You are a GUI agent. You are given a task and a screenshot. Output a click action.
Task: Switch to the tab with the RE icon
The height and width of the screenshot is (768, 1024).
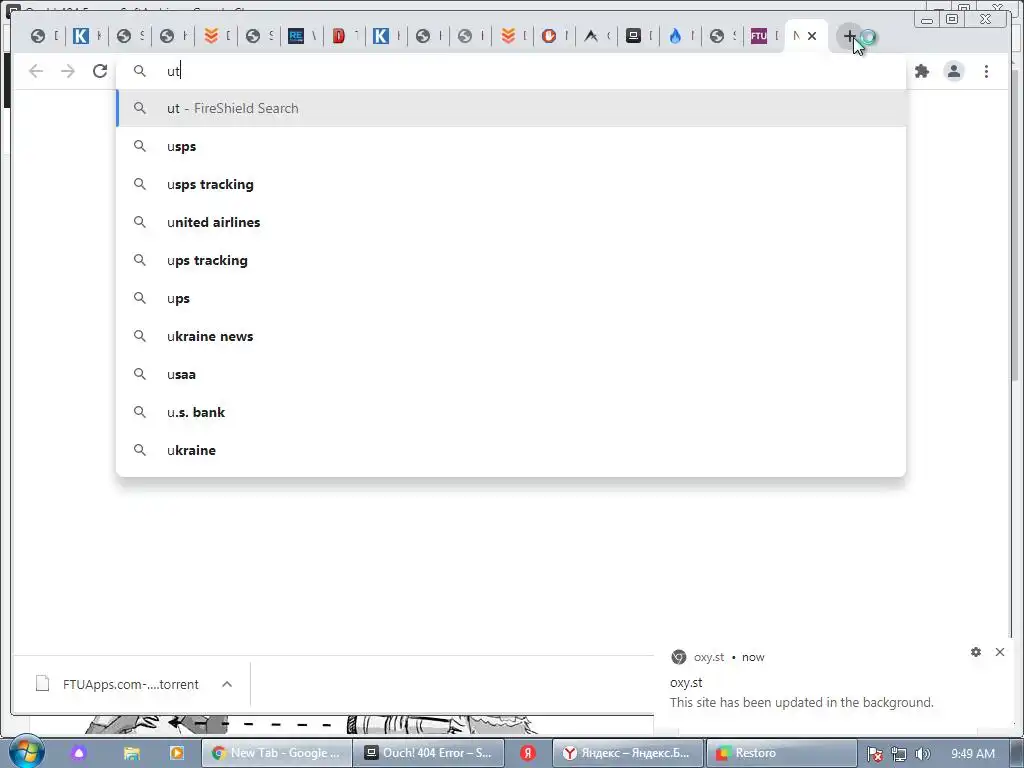pyautogui.click(x=296, y=36)
